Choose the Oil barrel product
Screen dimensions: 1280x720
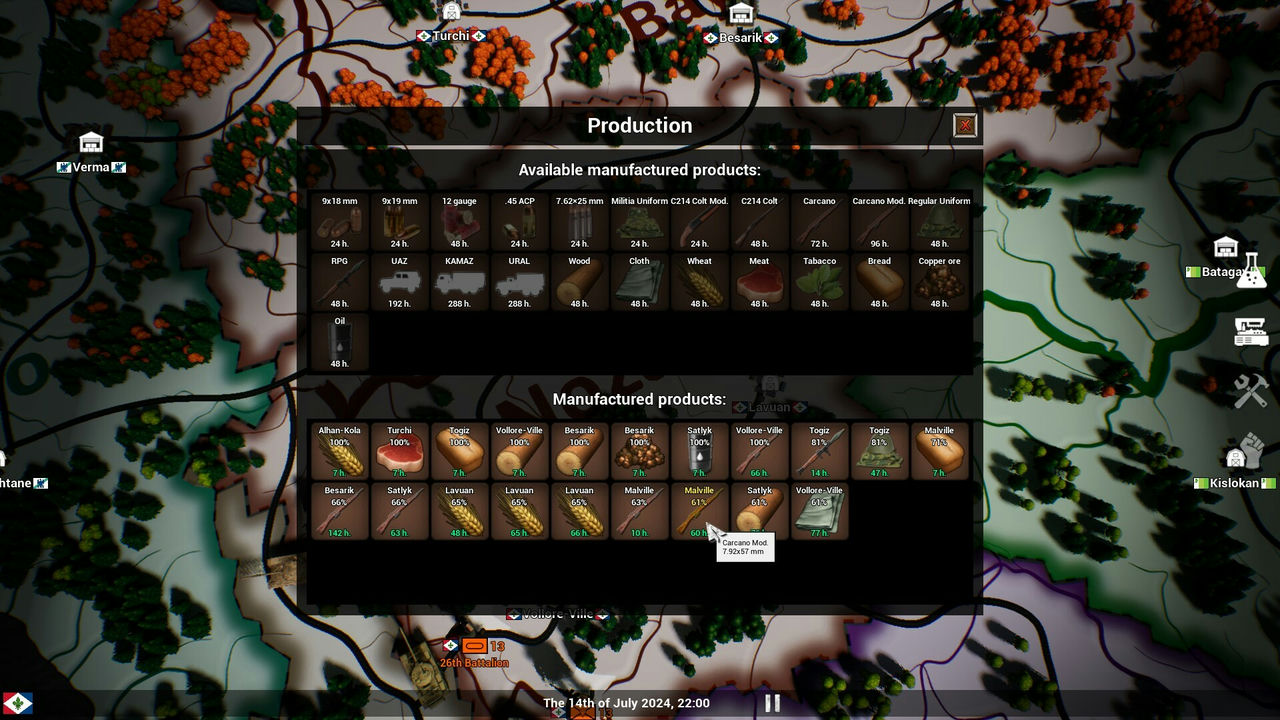click(339, 343)
